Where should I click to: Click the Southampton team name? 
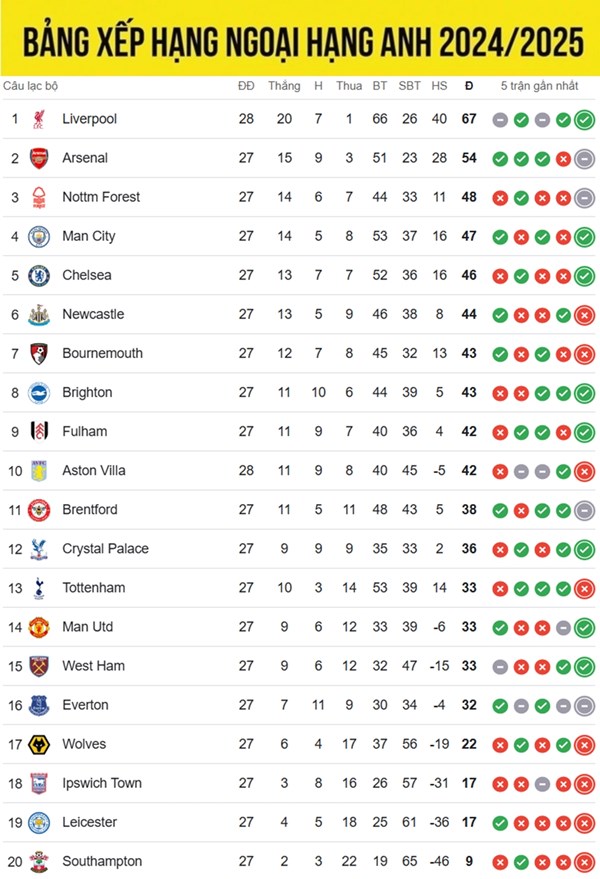[x=102, y=862]
